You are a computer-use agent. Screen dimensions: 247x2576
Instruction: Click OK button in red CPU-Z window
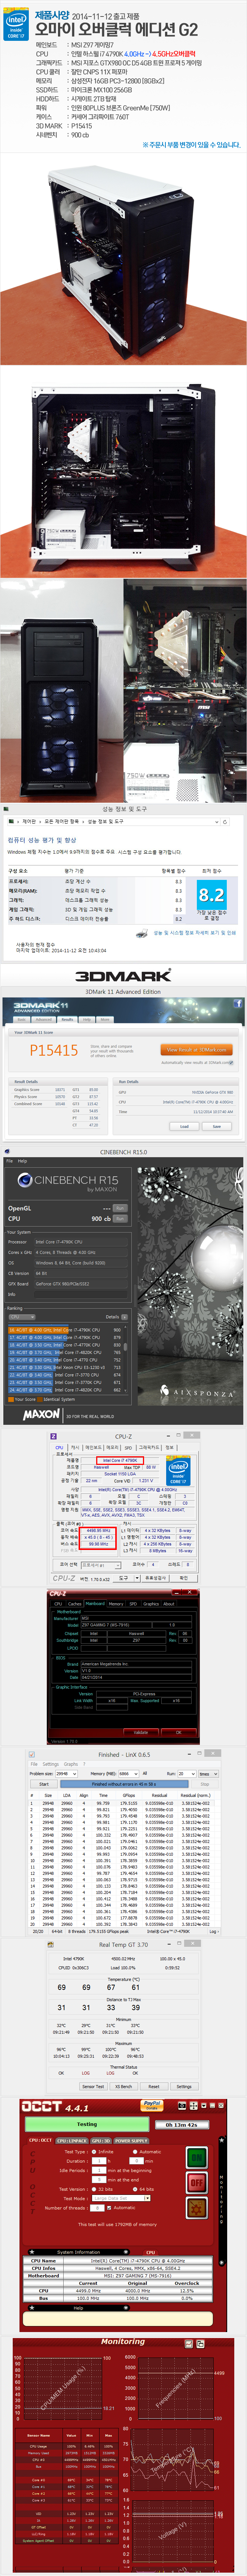click(179, 1732)
